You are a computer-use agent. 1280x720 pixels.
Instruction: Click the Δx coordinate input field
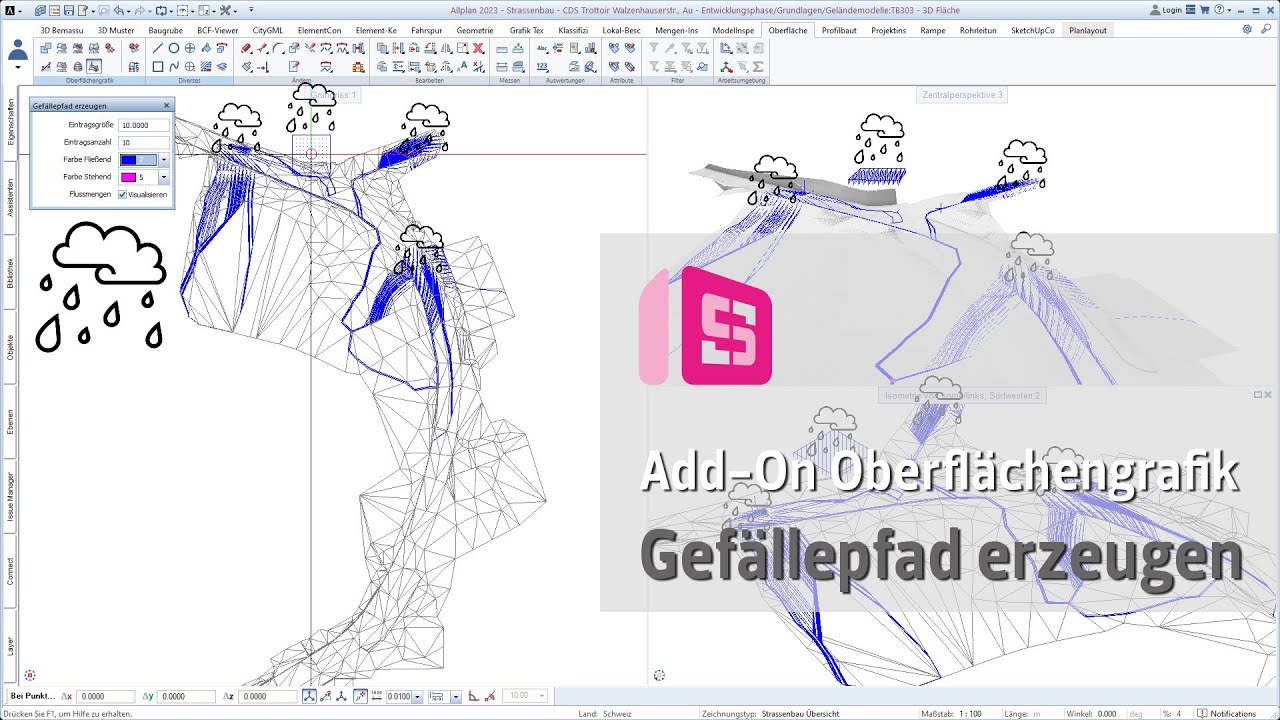tap(105, 696)
